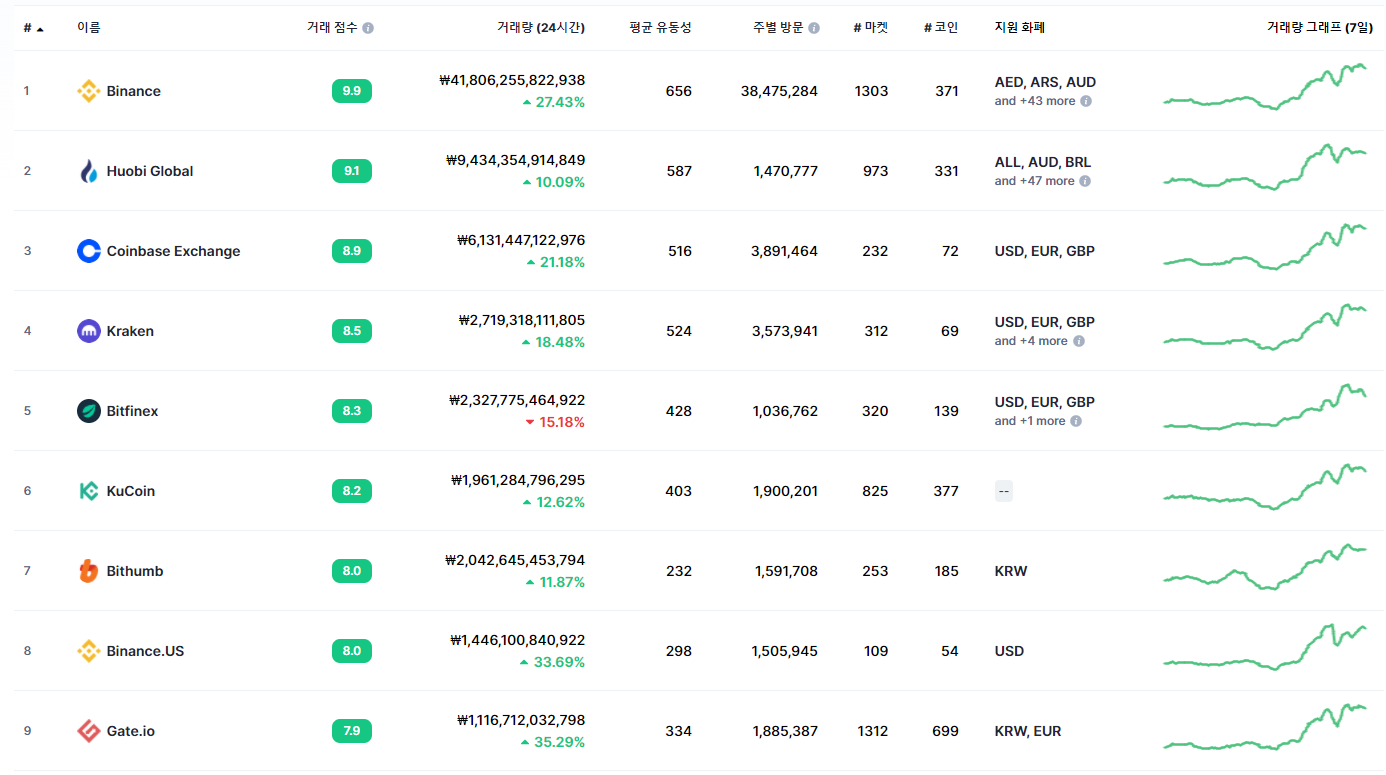
Task: Sort table by 이름 column header
Action: pos(89,28)
